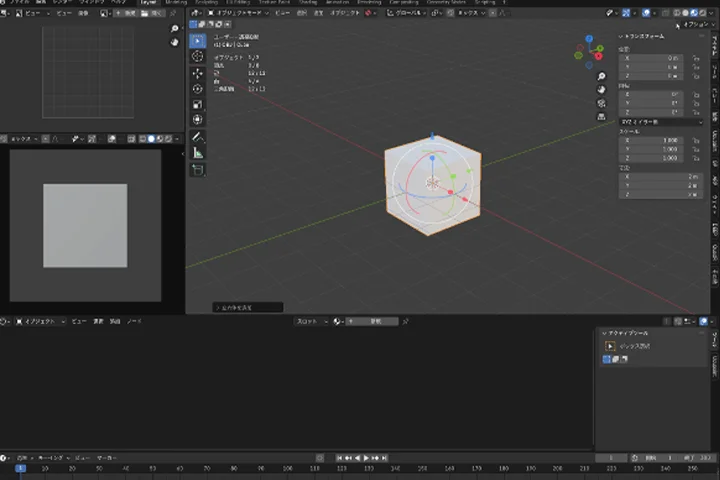Image resolution: width=720 pixels, height=480 pixels.
Task: Open the Object menu in the 3D viewport header
Action: (x=345, y=13)
